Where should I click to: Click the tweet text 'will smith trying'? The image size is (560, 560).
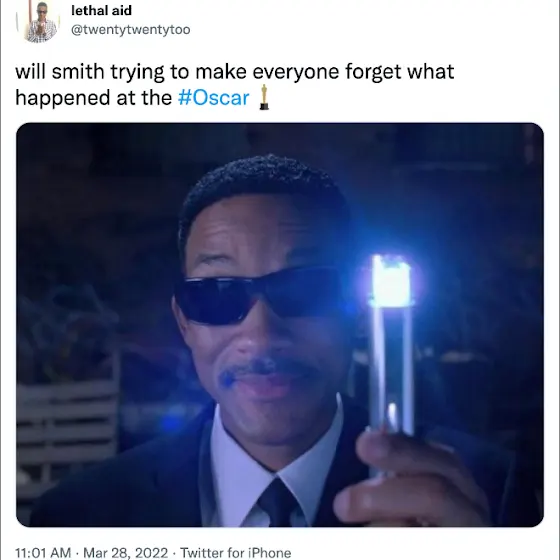(89, 72)
